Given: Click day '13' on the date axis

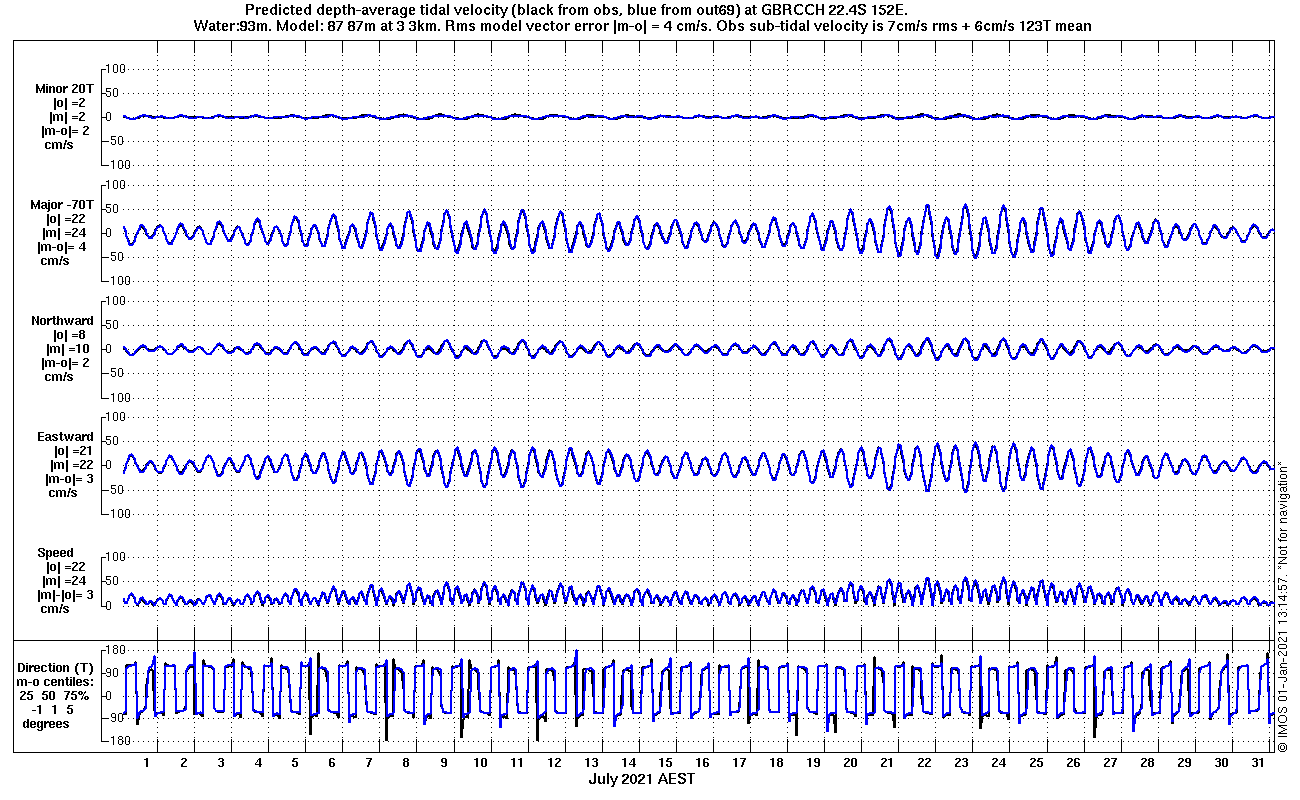Looking at the screenshot, I should 591,762.
